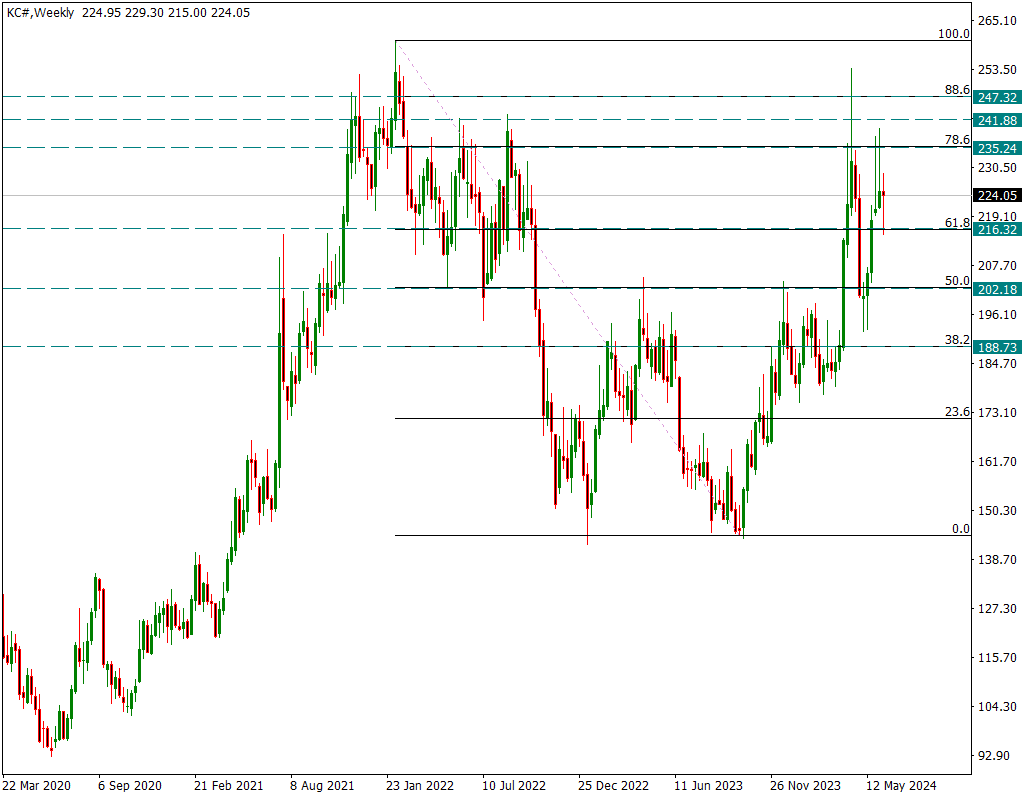Screen dimensions: 1028x798
Task: Select the Fibonacci 0.0 level label
Action: point(960,529)
